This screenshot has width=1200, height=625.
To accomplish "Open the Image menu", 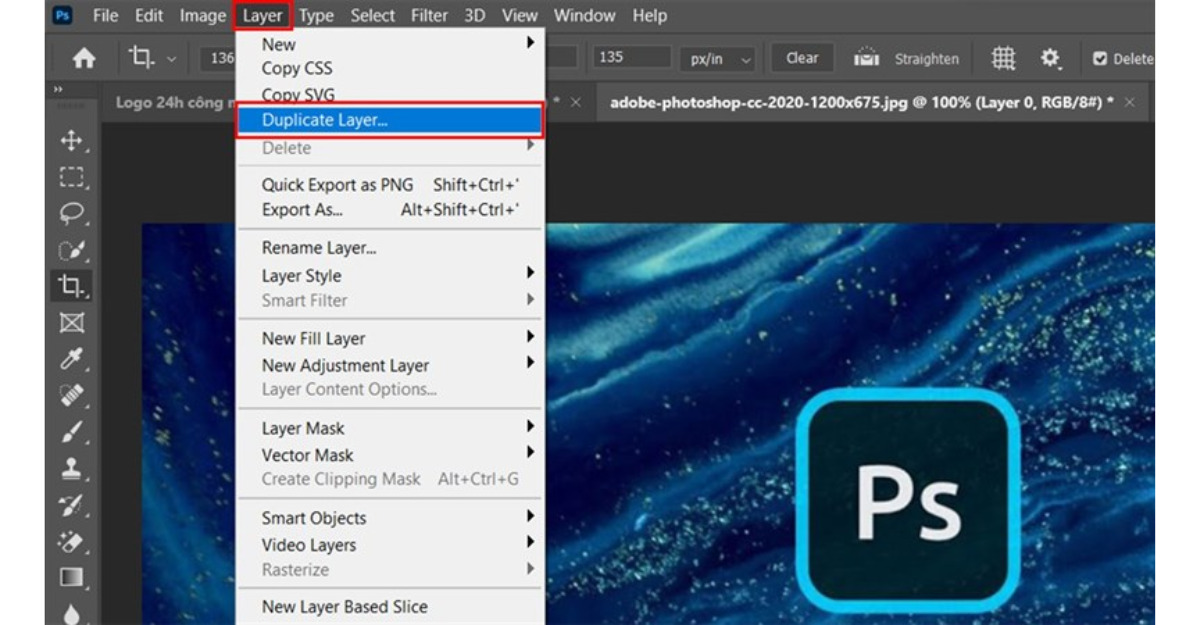I will tap(203, 16).
